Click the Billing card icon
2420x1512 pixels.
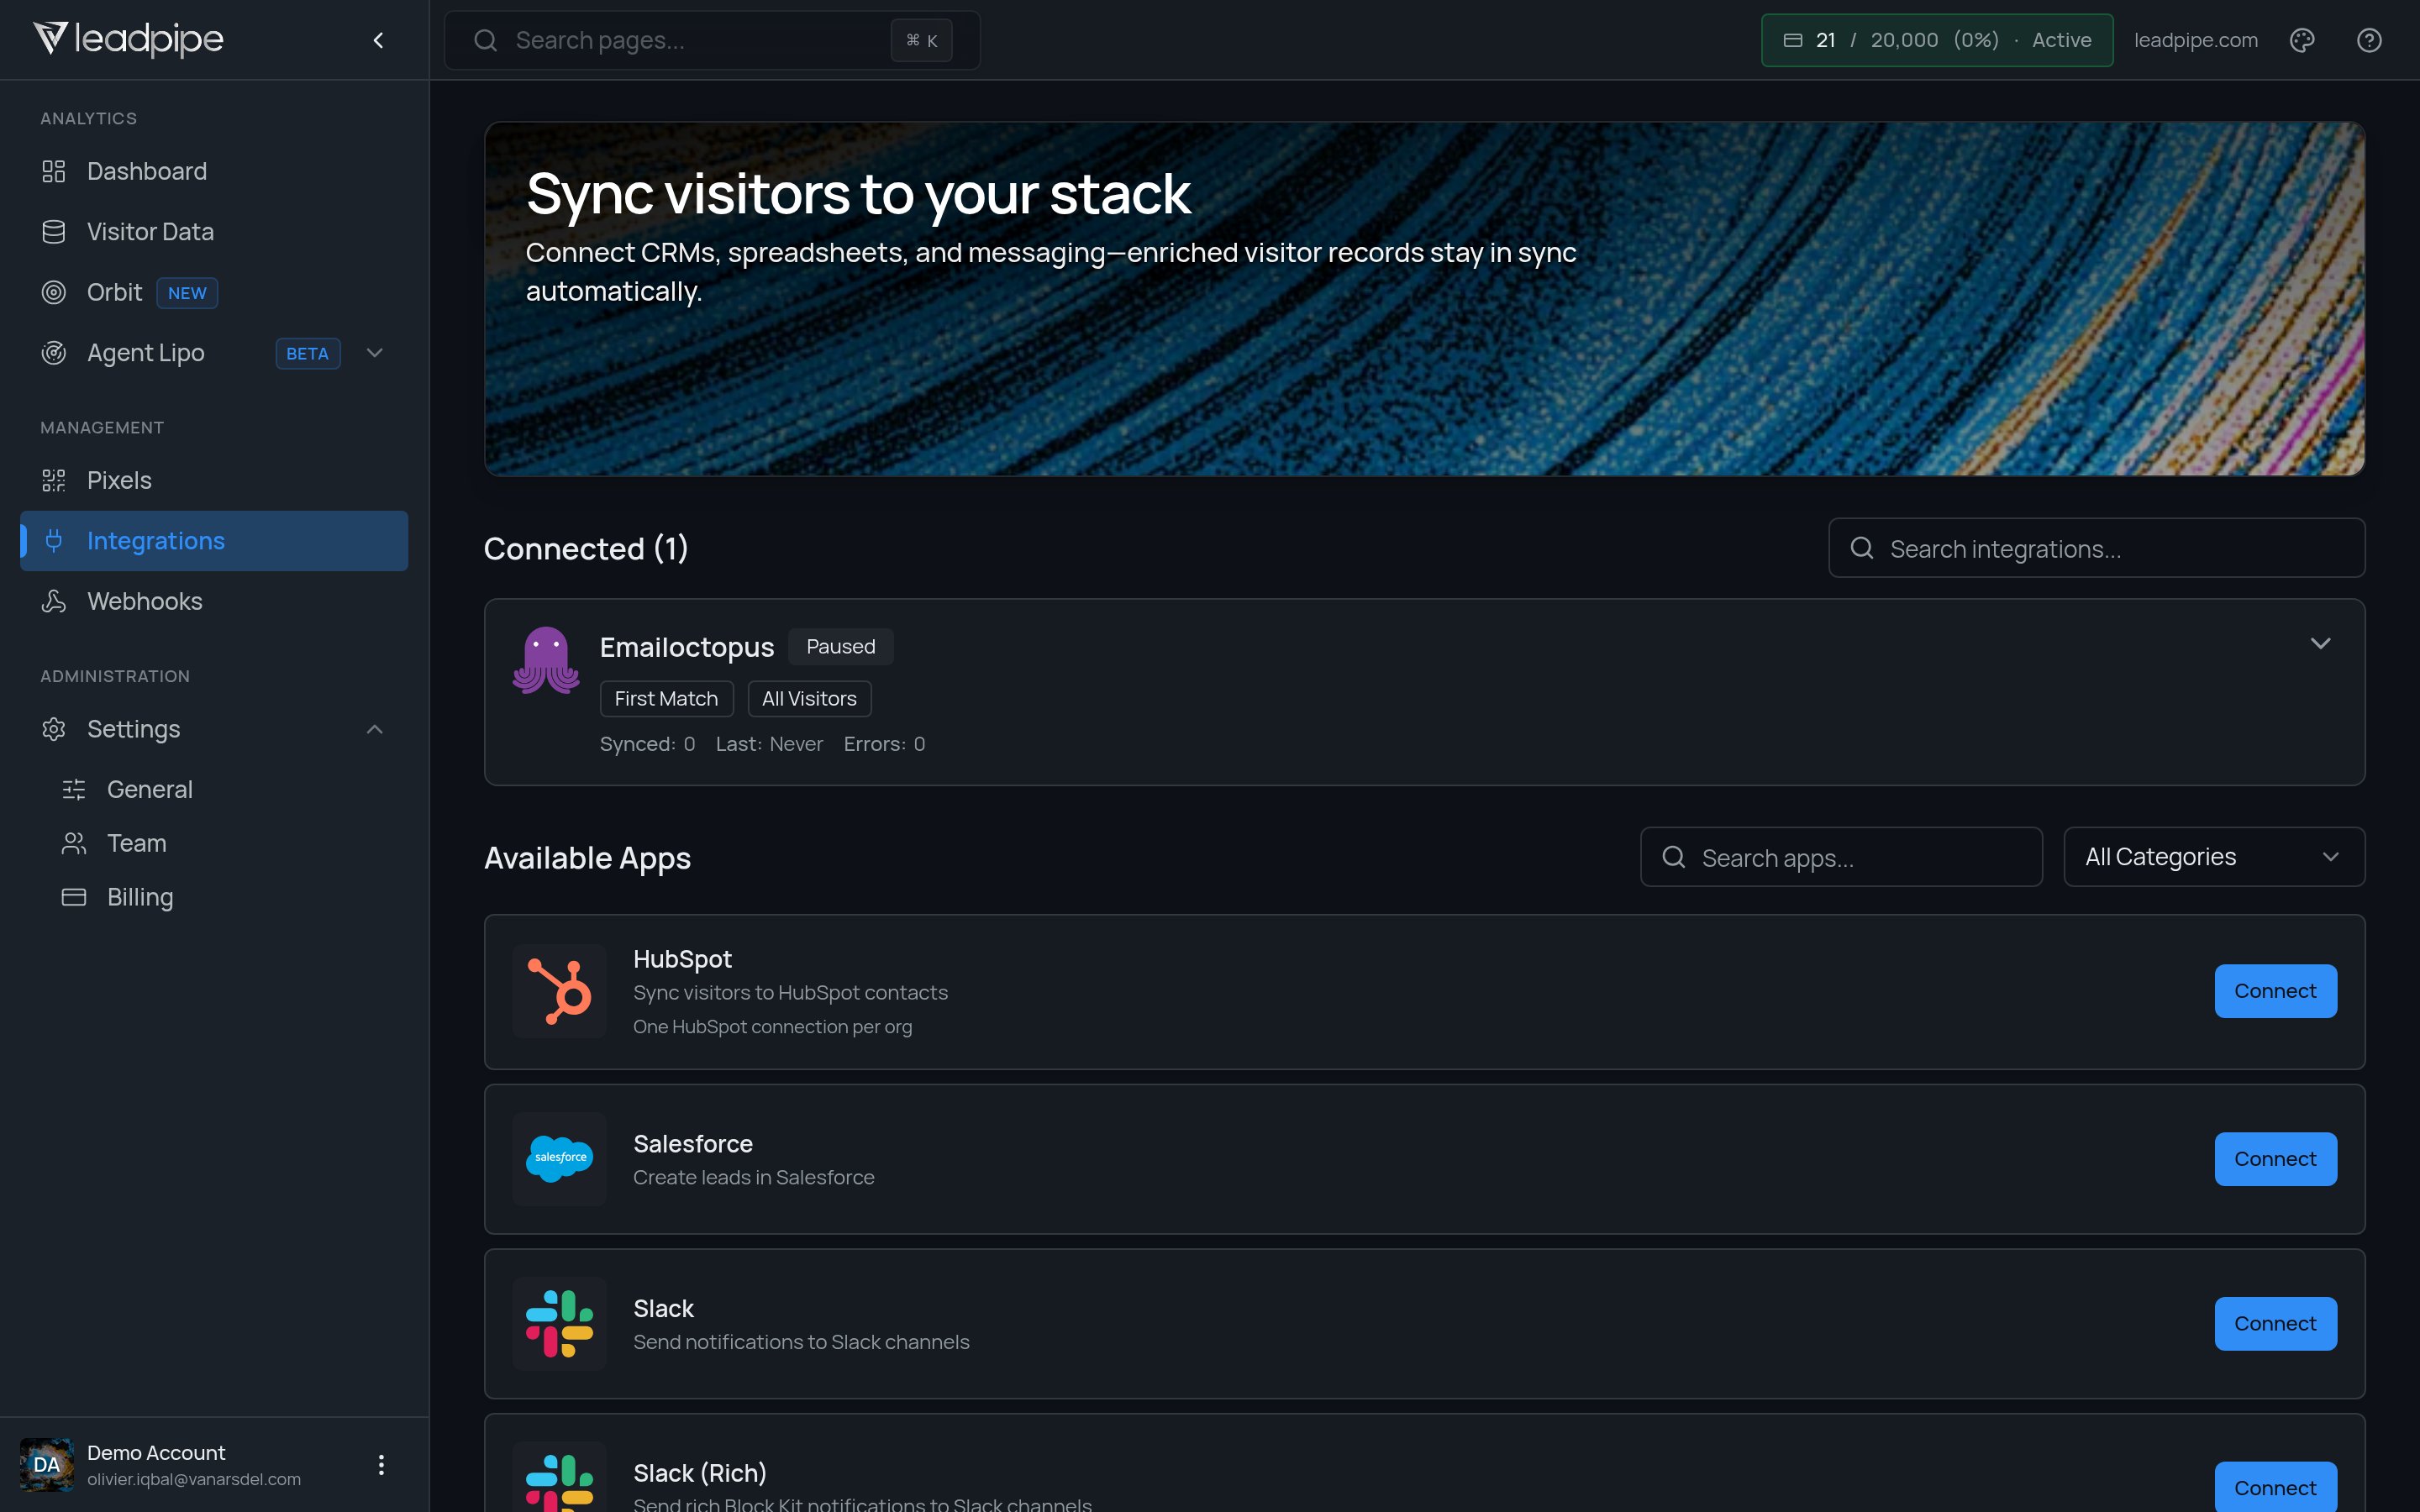pyautogui.click(x=74, y=897)
